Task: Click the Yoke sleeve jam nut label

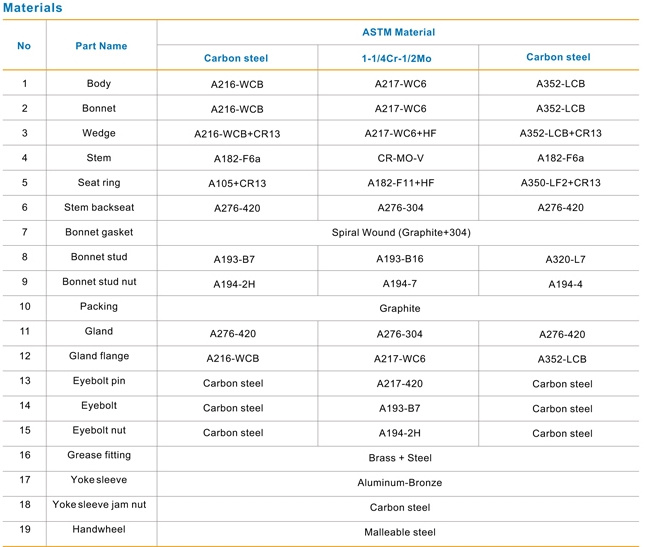Action: coord(99,505)
